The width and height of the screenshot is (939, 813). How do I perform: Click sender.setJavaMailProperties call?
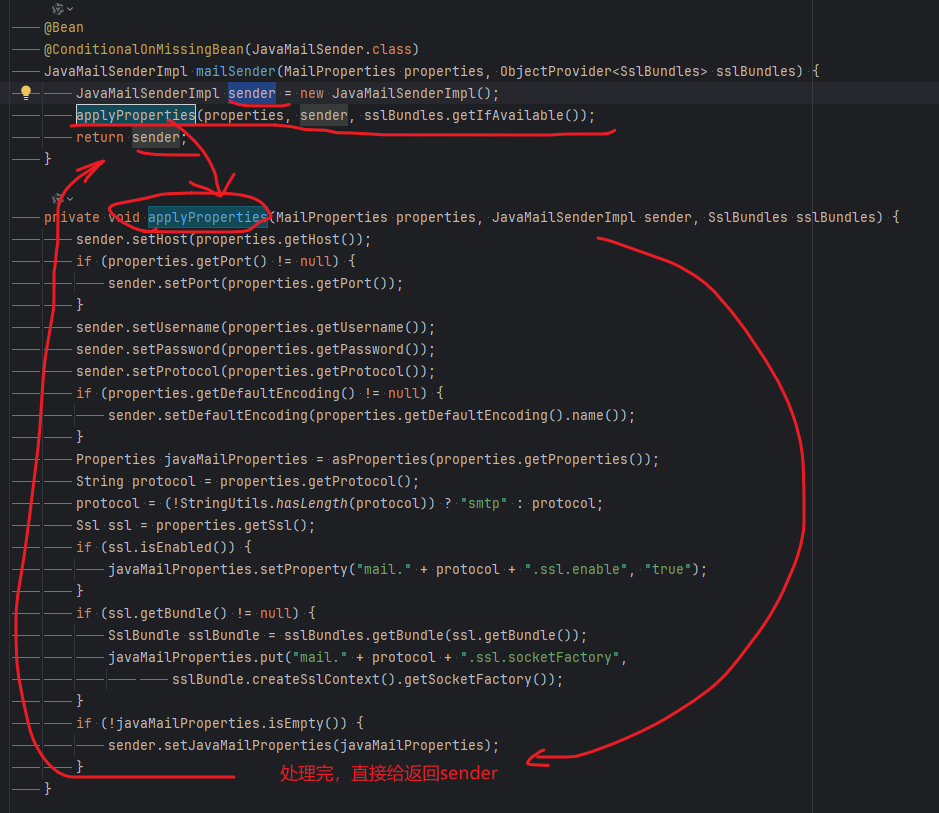tap(303, 745)
